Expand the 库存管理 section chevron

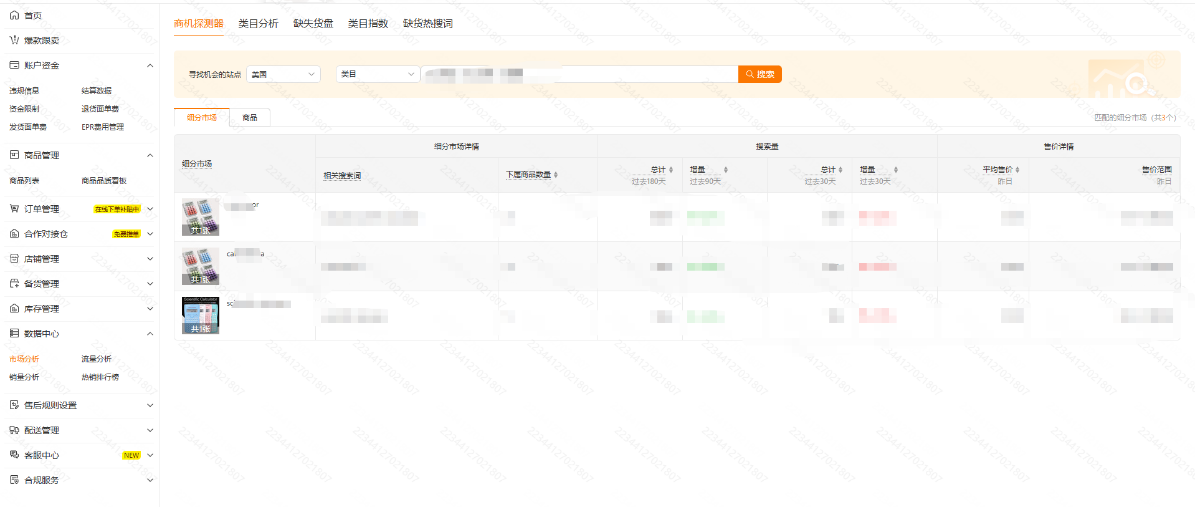(150, 309)
